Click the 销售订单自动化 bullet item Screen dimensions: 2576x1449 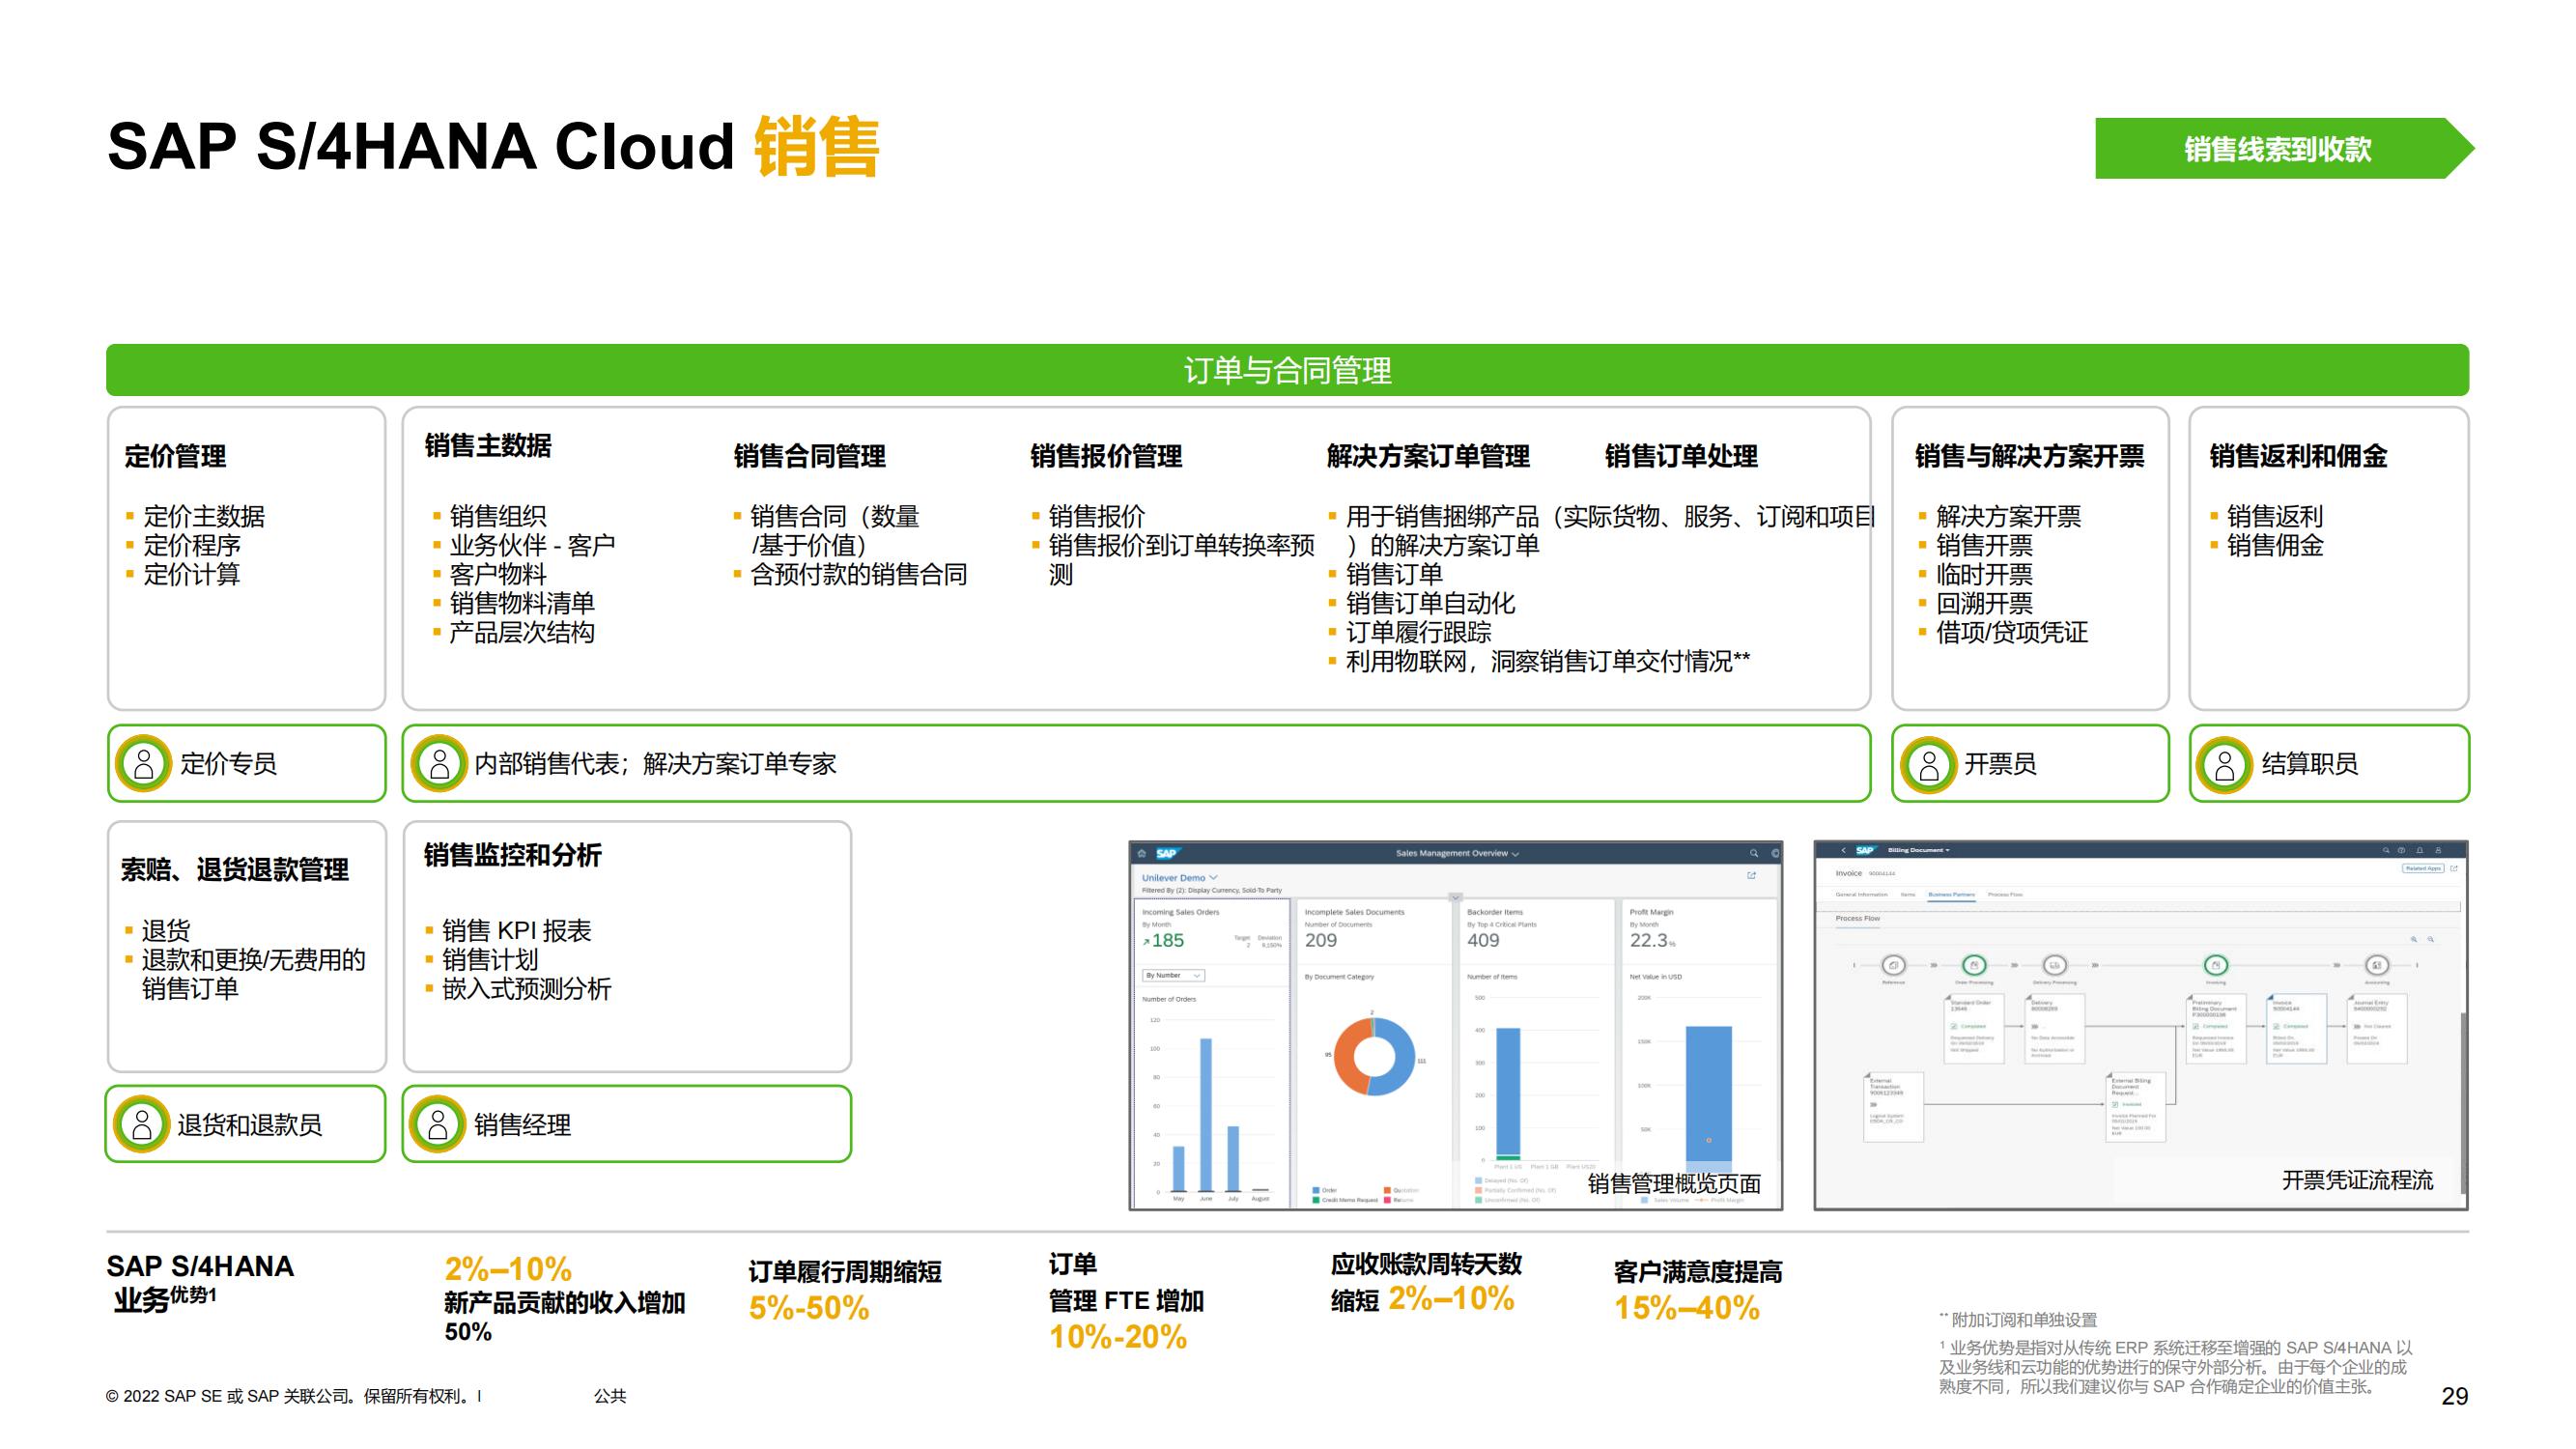(x=1430, y=603)
